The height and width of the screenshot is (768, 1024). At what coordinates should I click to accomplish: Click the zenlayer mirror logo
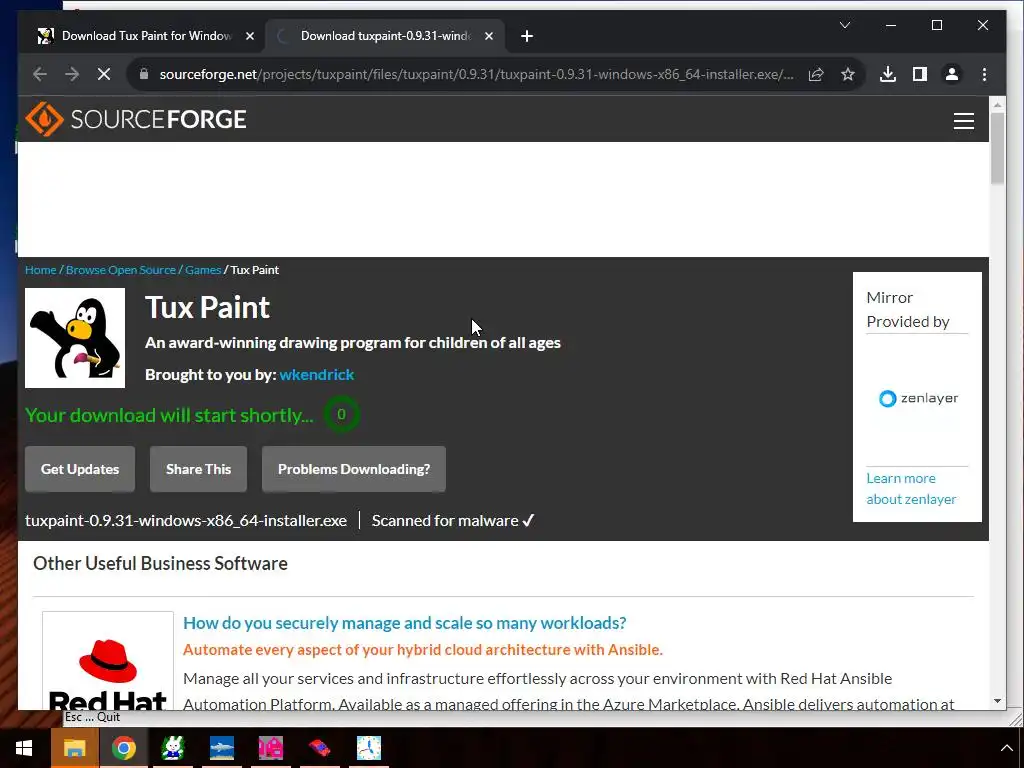click(918, 398)
